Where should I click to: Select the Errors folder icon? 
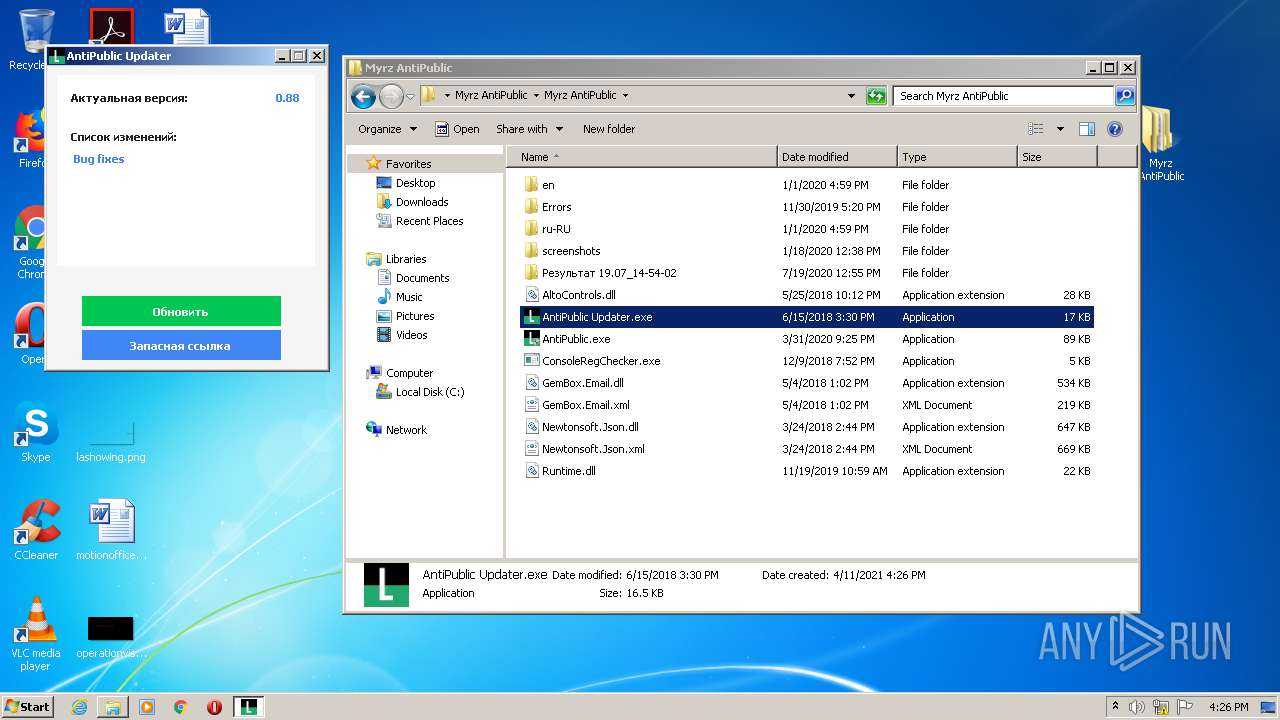[532, 207]
